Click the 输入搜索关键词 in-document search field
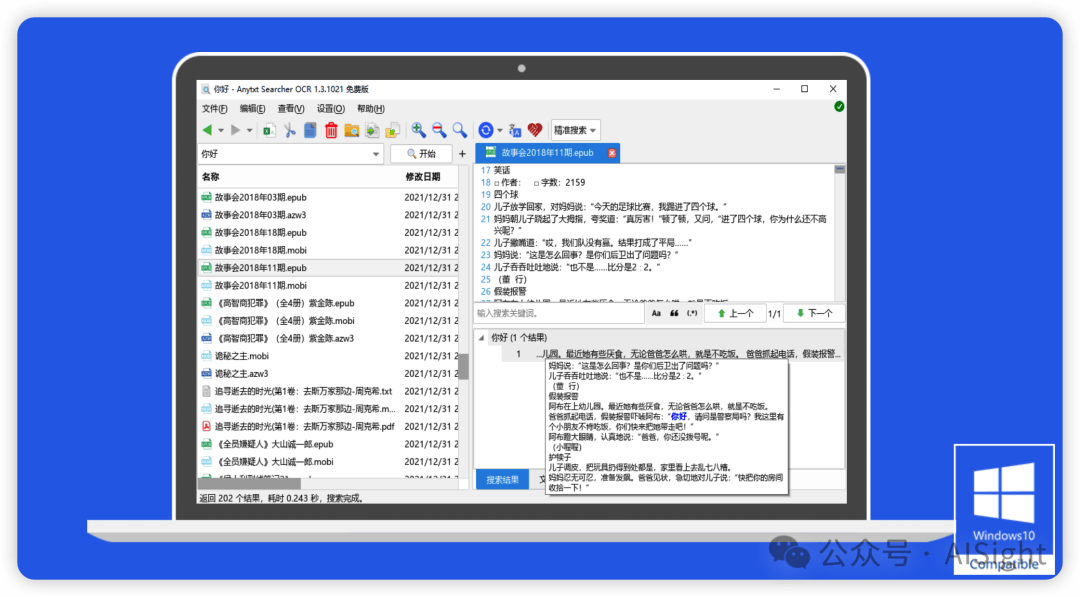This screenshot has width=1080, height=597. tap(559, 313)
